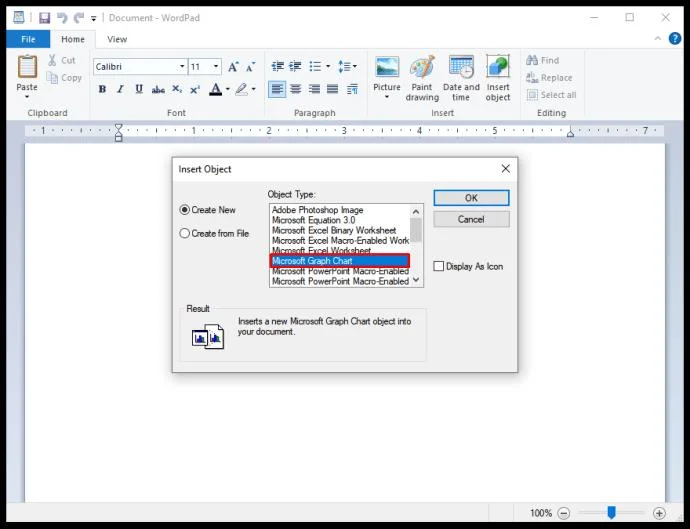Select Microsoft Graph Chart entry
This screenshot has width=690, height=529.
(340, 261)
